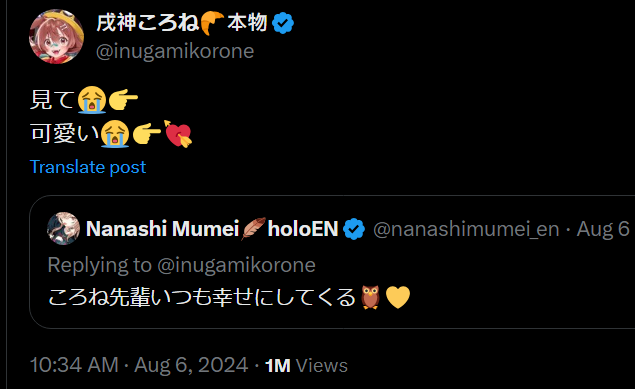Click the 戌神ころね display name
Screen dimensions: 635x389
(x=148, y=22)
